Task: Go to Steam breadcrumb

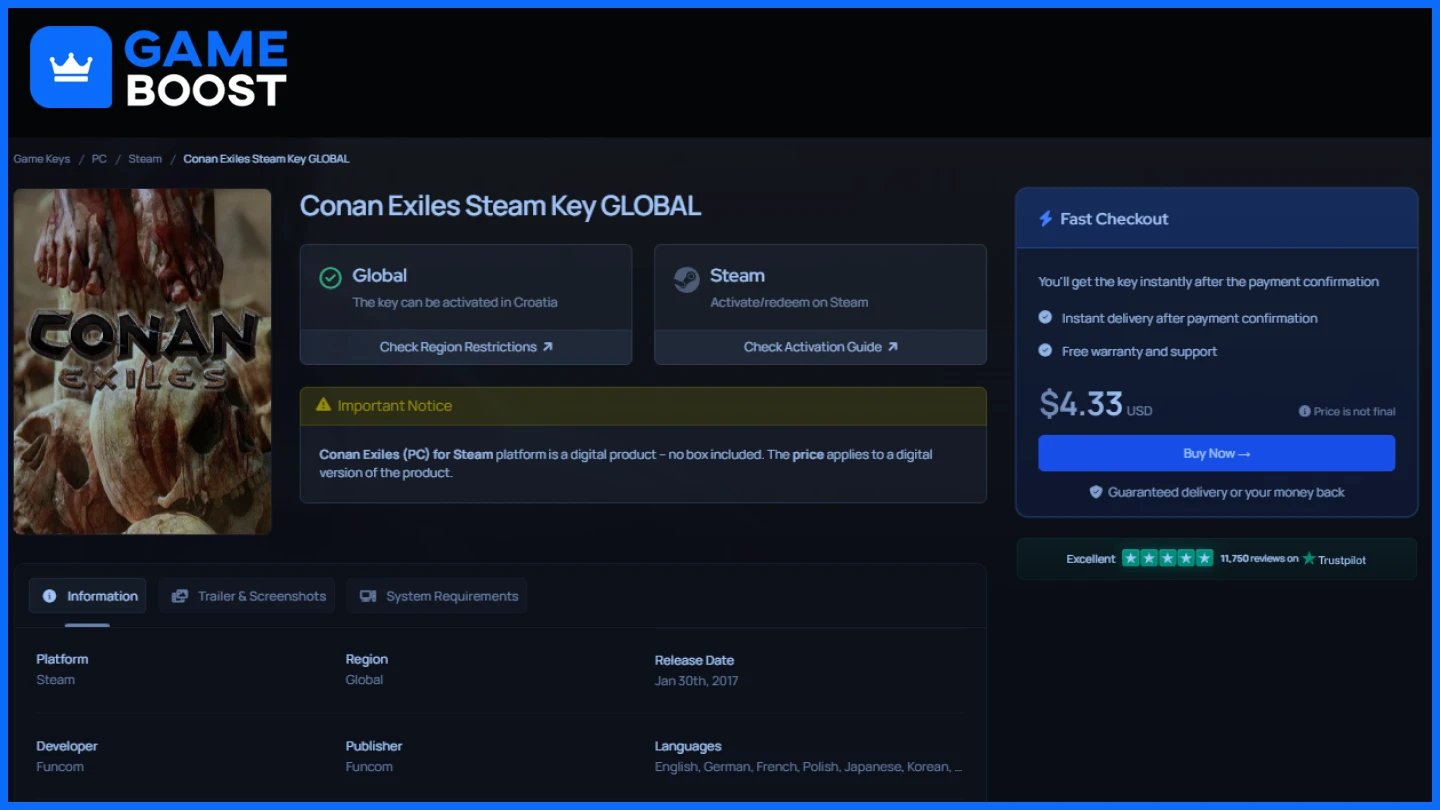Action: click(x=145, y=159)
